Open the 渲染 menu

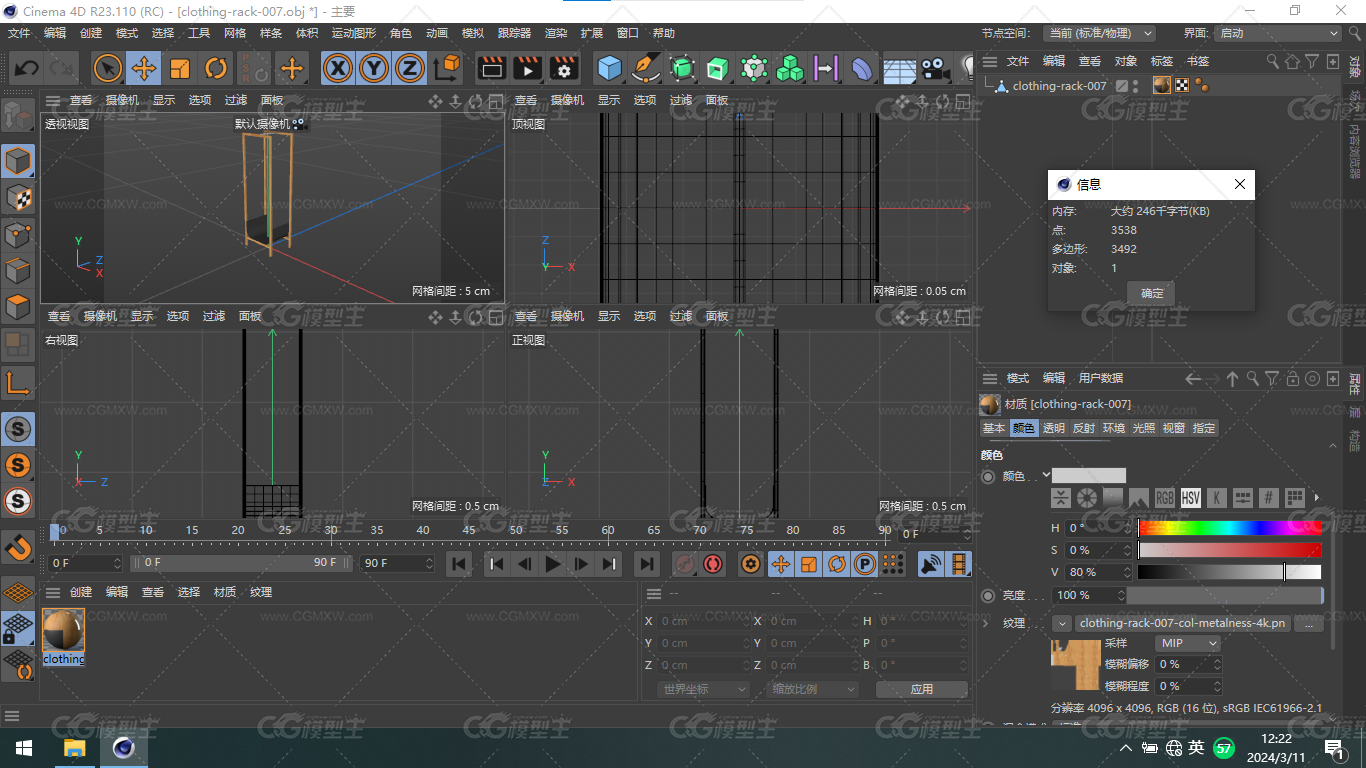(556, 33)
